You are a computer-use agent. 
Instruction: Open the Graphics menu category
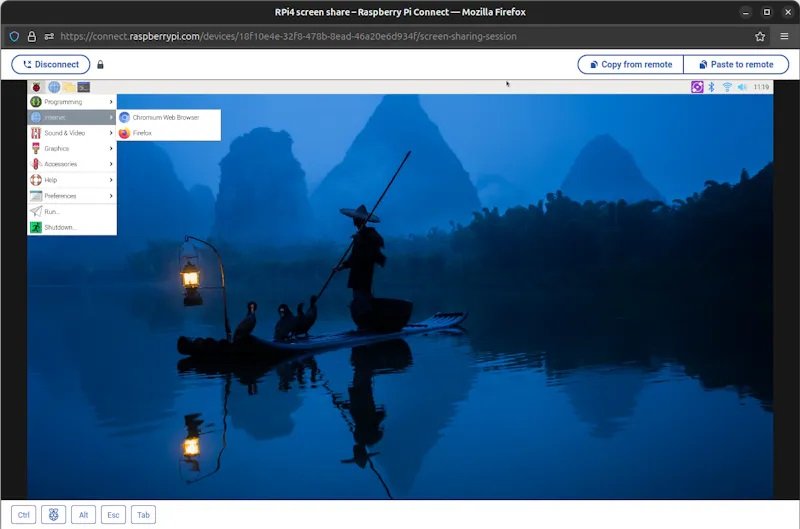point(72,148)
